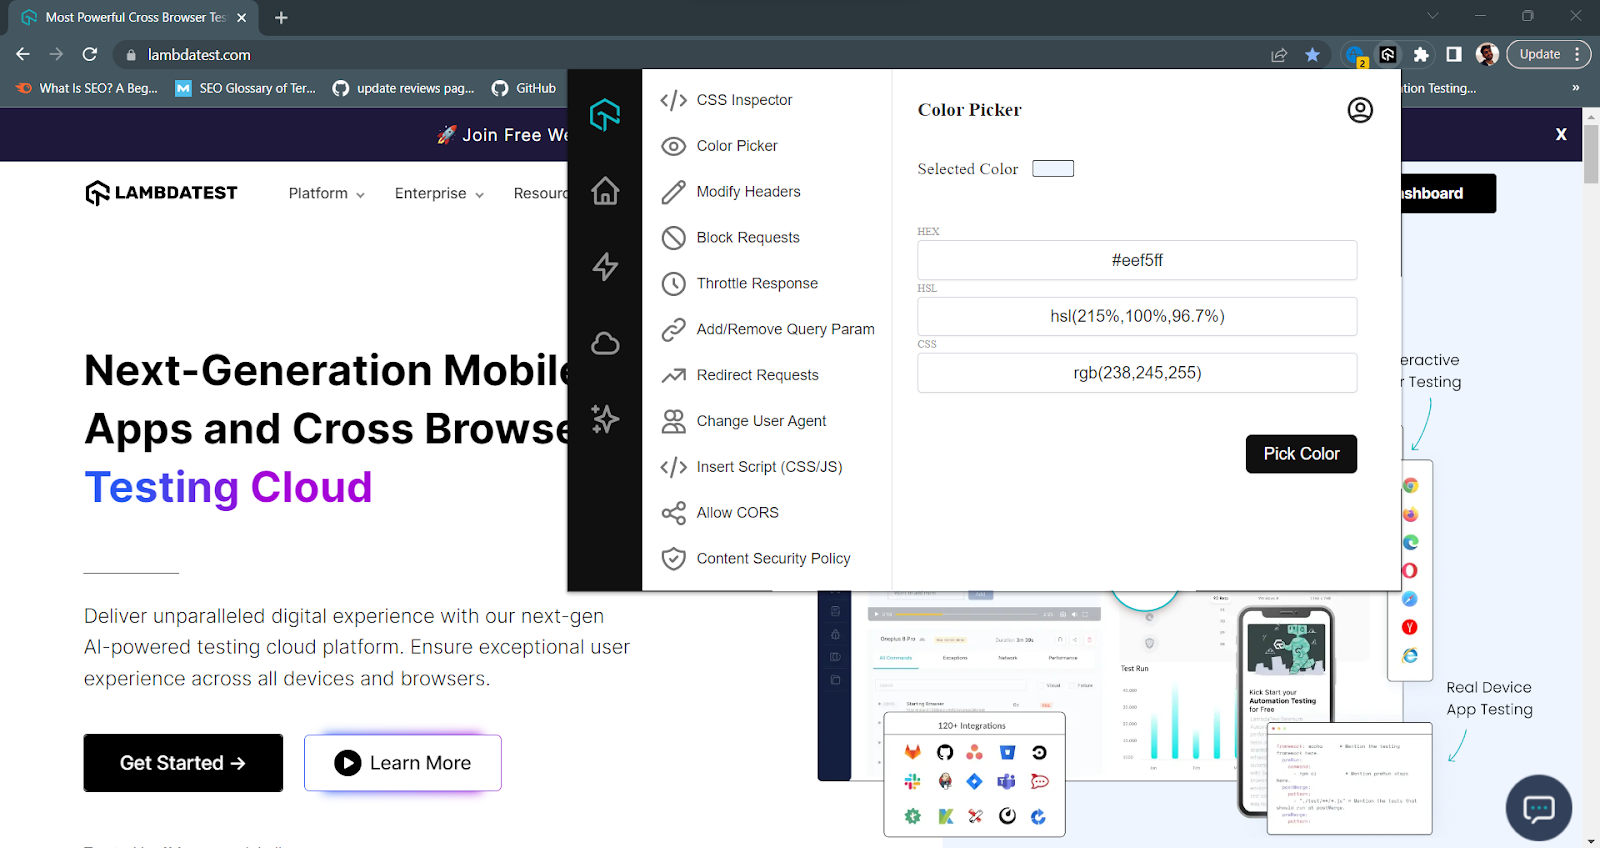Click the Get Started button
The width and height of the screenshot is (1600, 848).
183,763
